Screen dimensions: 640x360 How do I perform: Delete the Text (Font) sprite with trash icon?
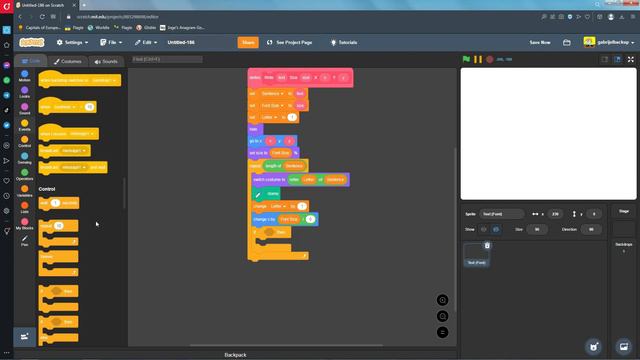tap(487, 245)
